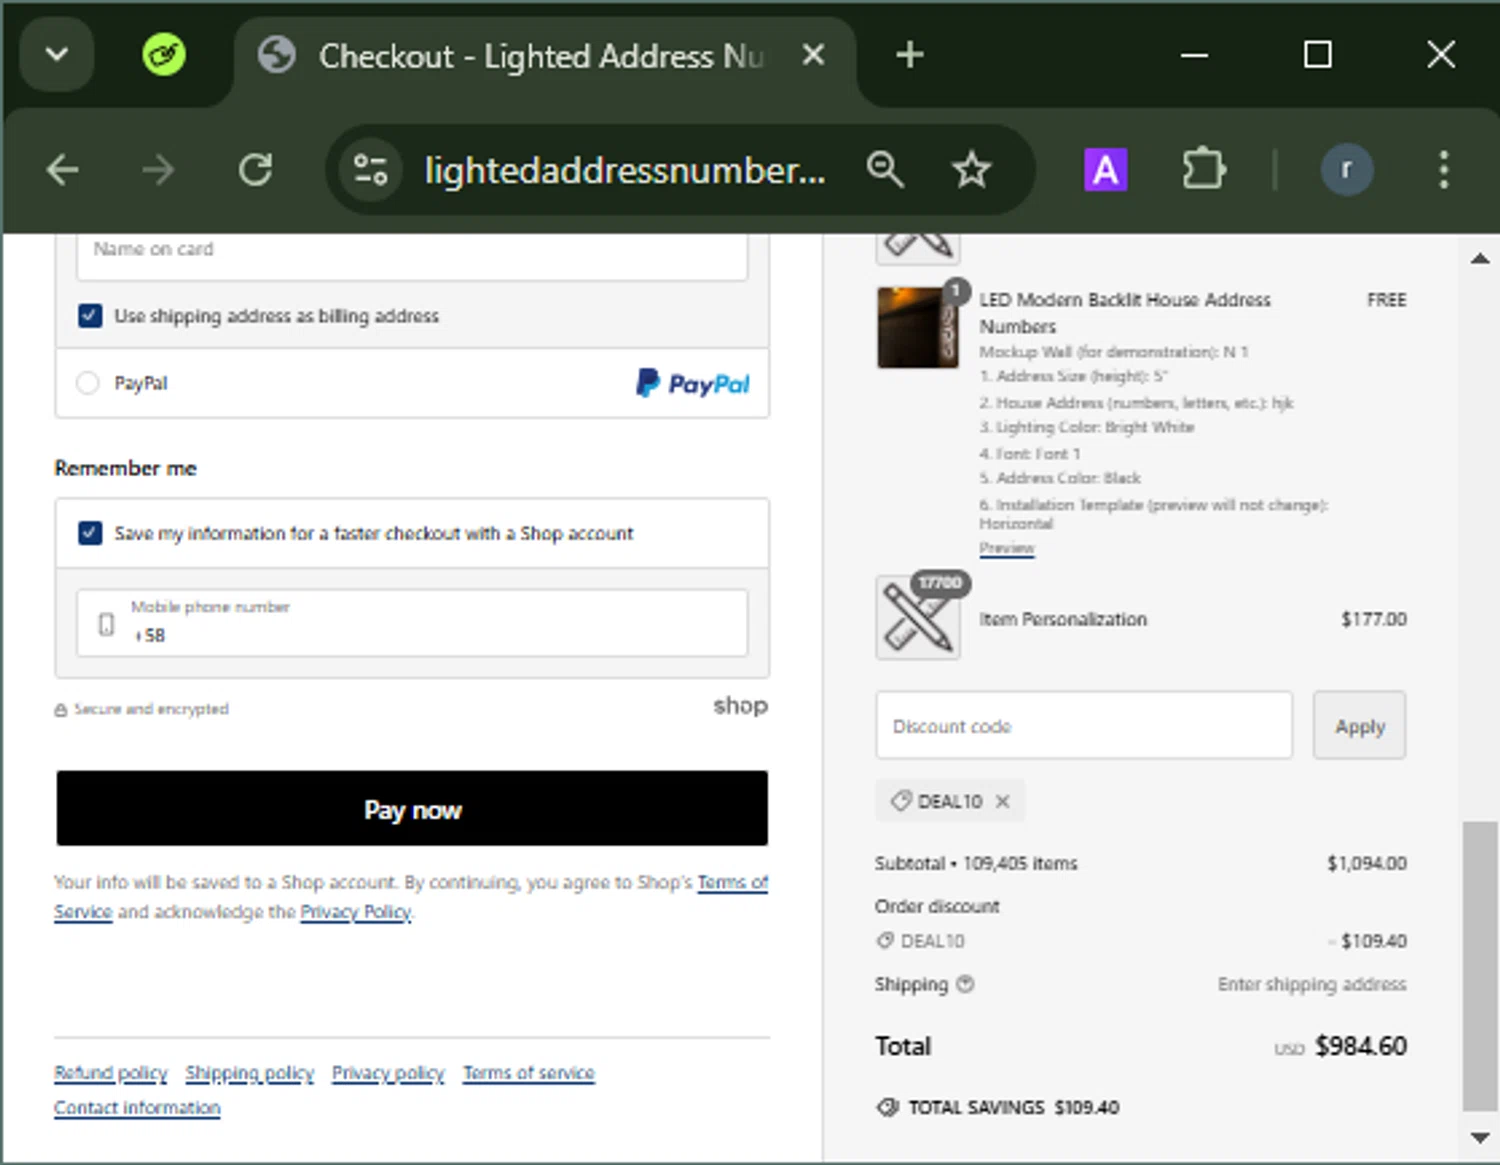Bookmark this page with the star icon
Screen dimensions: 1500x1165
tap(971, 170)
